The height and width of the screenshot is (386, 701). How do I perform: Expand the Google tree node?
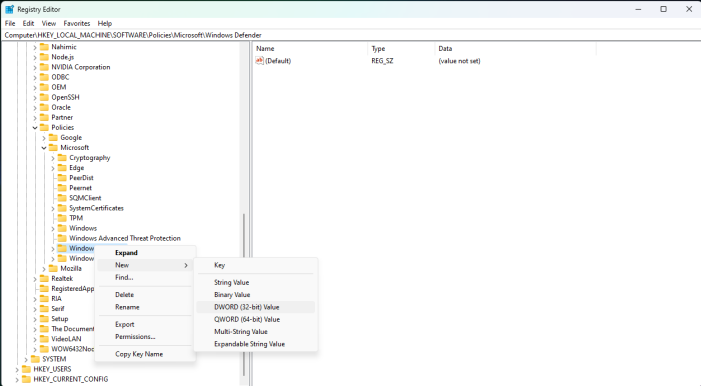(44, 138)
